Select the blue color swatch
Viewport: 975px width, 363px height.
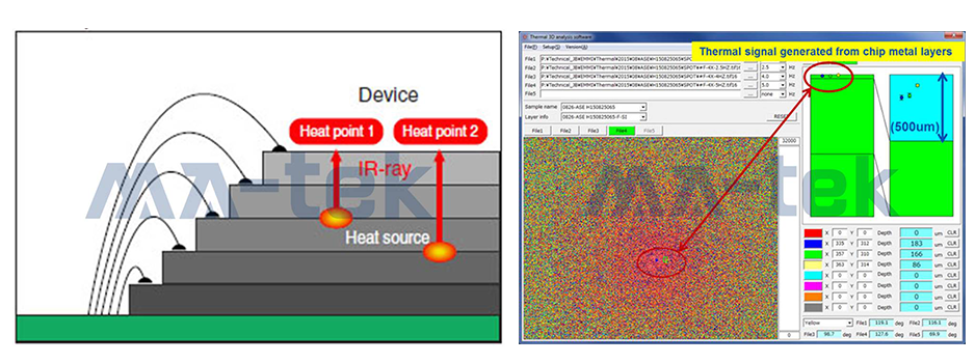tap(813, 244)
